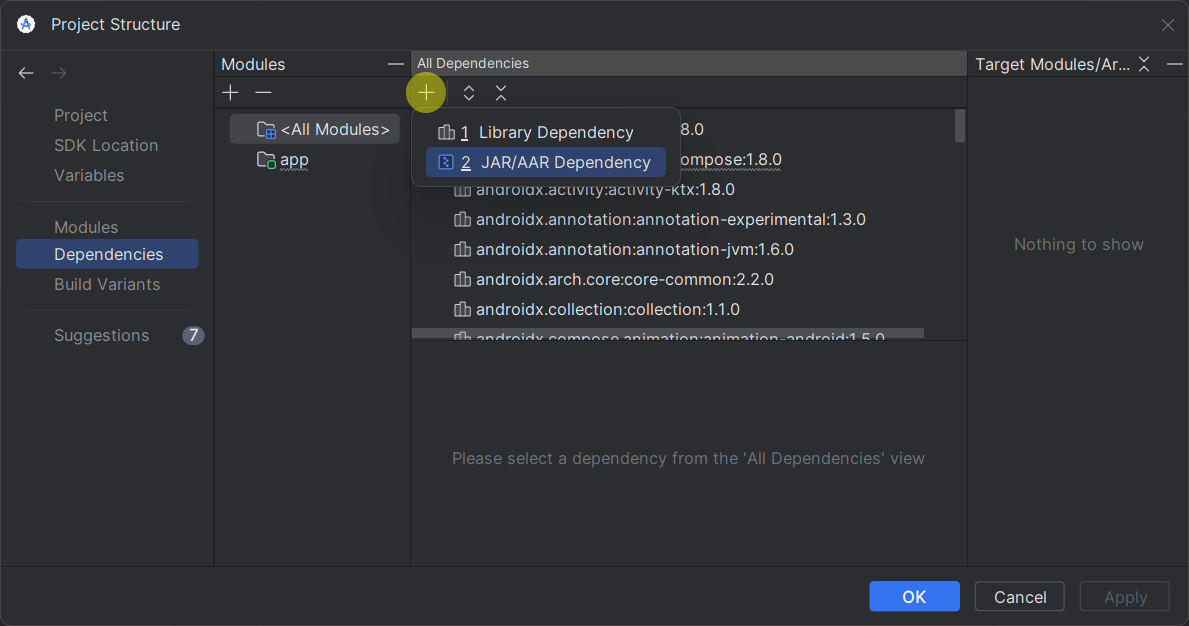This screenshot has height=626, width=1189.
Task: Open Suggestions showing seven items
Action: [x=101, y=335]
